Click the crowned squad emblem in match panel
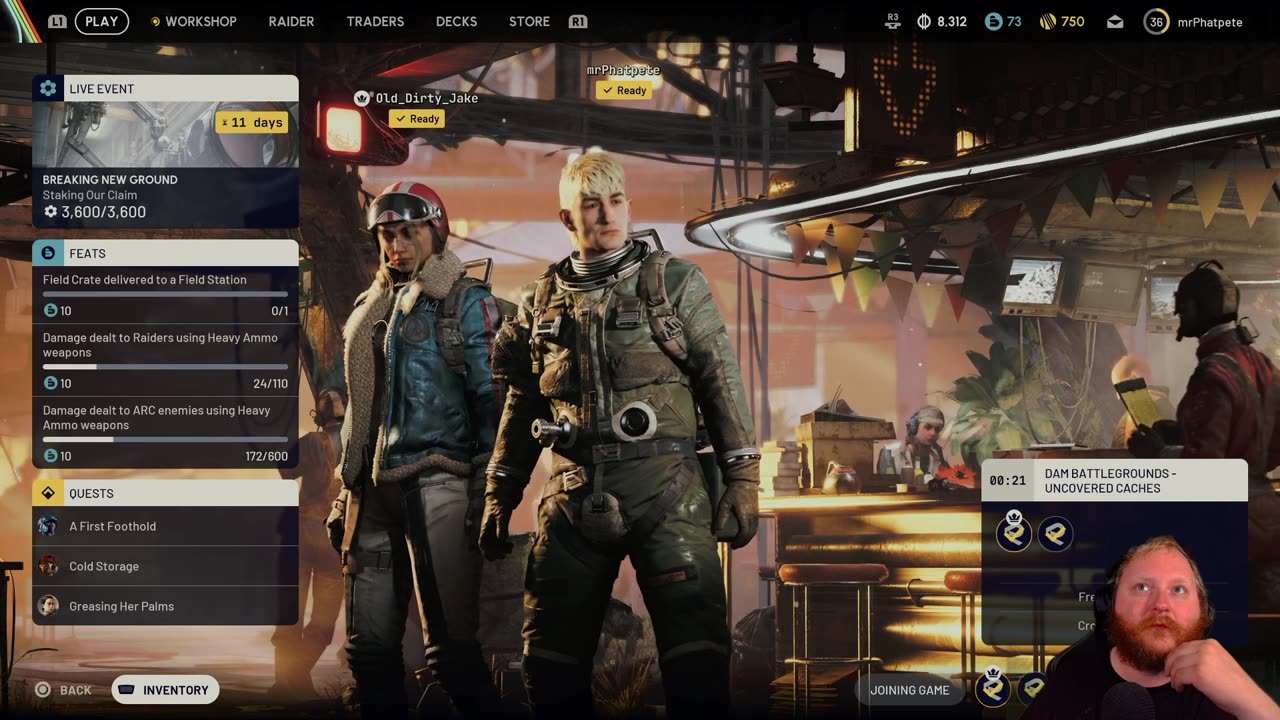Image resolution: width=1280 pixels, height=720 pixels. coord(1014,533)
